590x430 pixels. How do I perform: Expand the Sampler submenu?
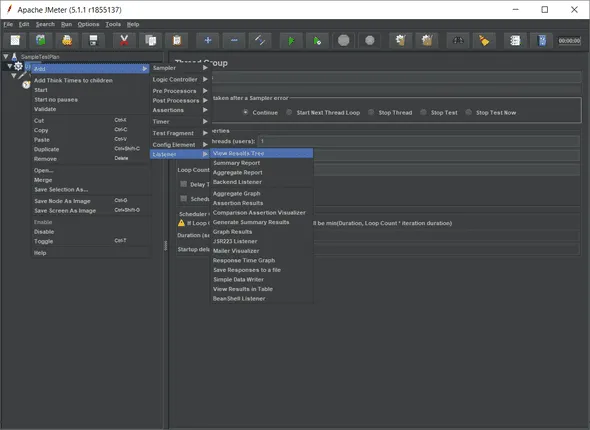(x=180, y=68)
